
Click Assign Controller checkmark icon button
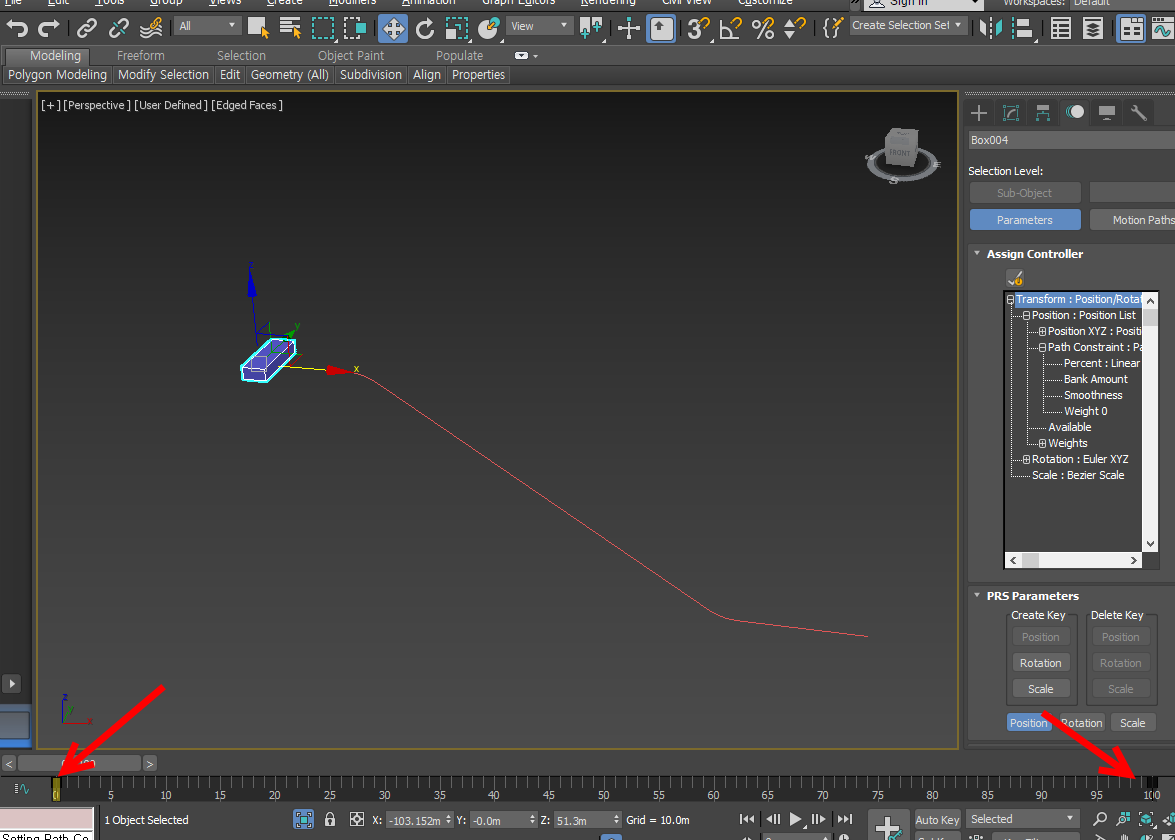[x=1015, y=278]
